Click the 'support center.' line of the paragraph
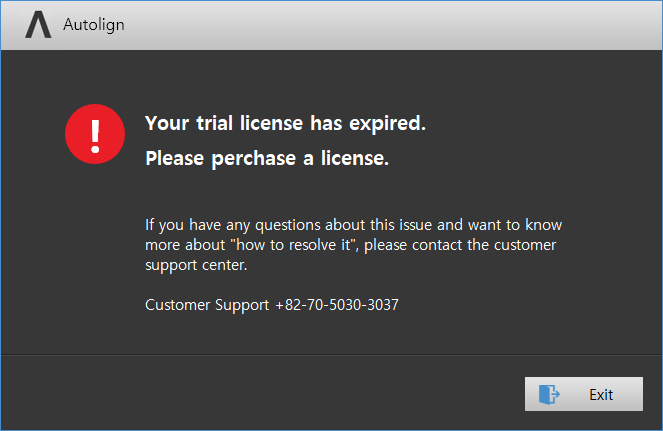Screen dimensions: 663x431 pyautogui.click(x=196, y=265)
